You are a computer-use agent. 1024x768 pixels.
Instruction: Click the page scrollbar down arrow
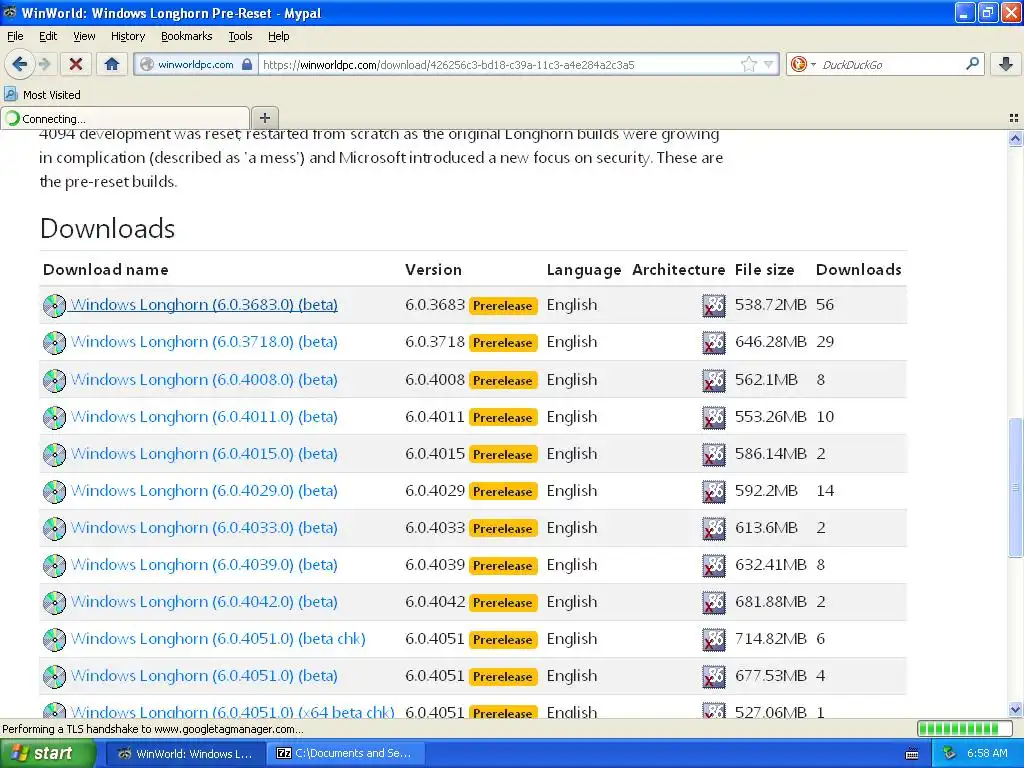[1015, 709]
